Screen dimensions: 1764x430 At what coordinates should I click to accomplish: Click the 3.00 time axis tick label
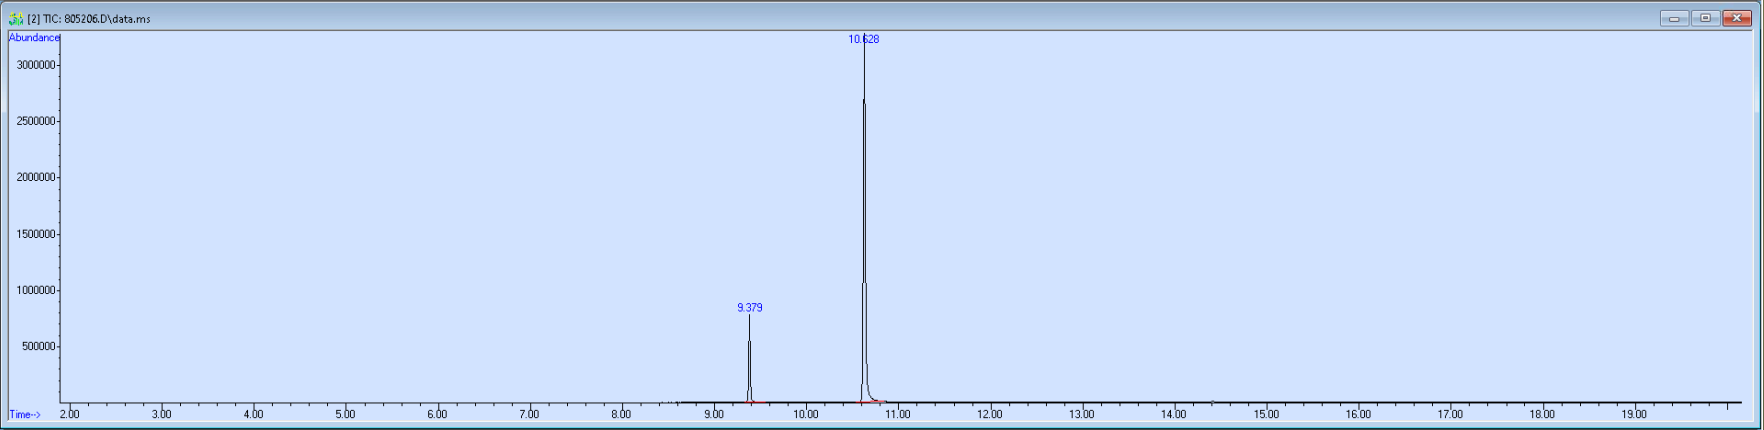point(161,414)
